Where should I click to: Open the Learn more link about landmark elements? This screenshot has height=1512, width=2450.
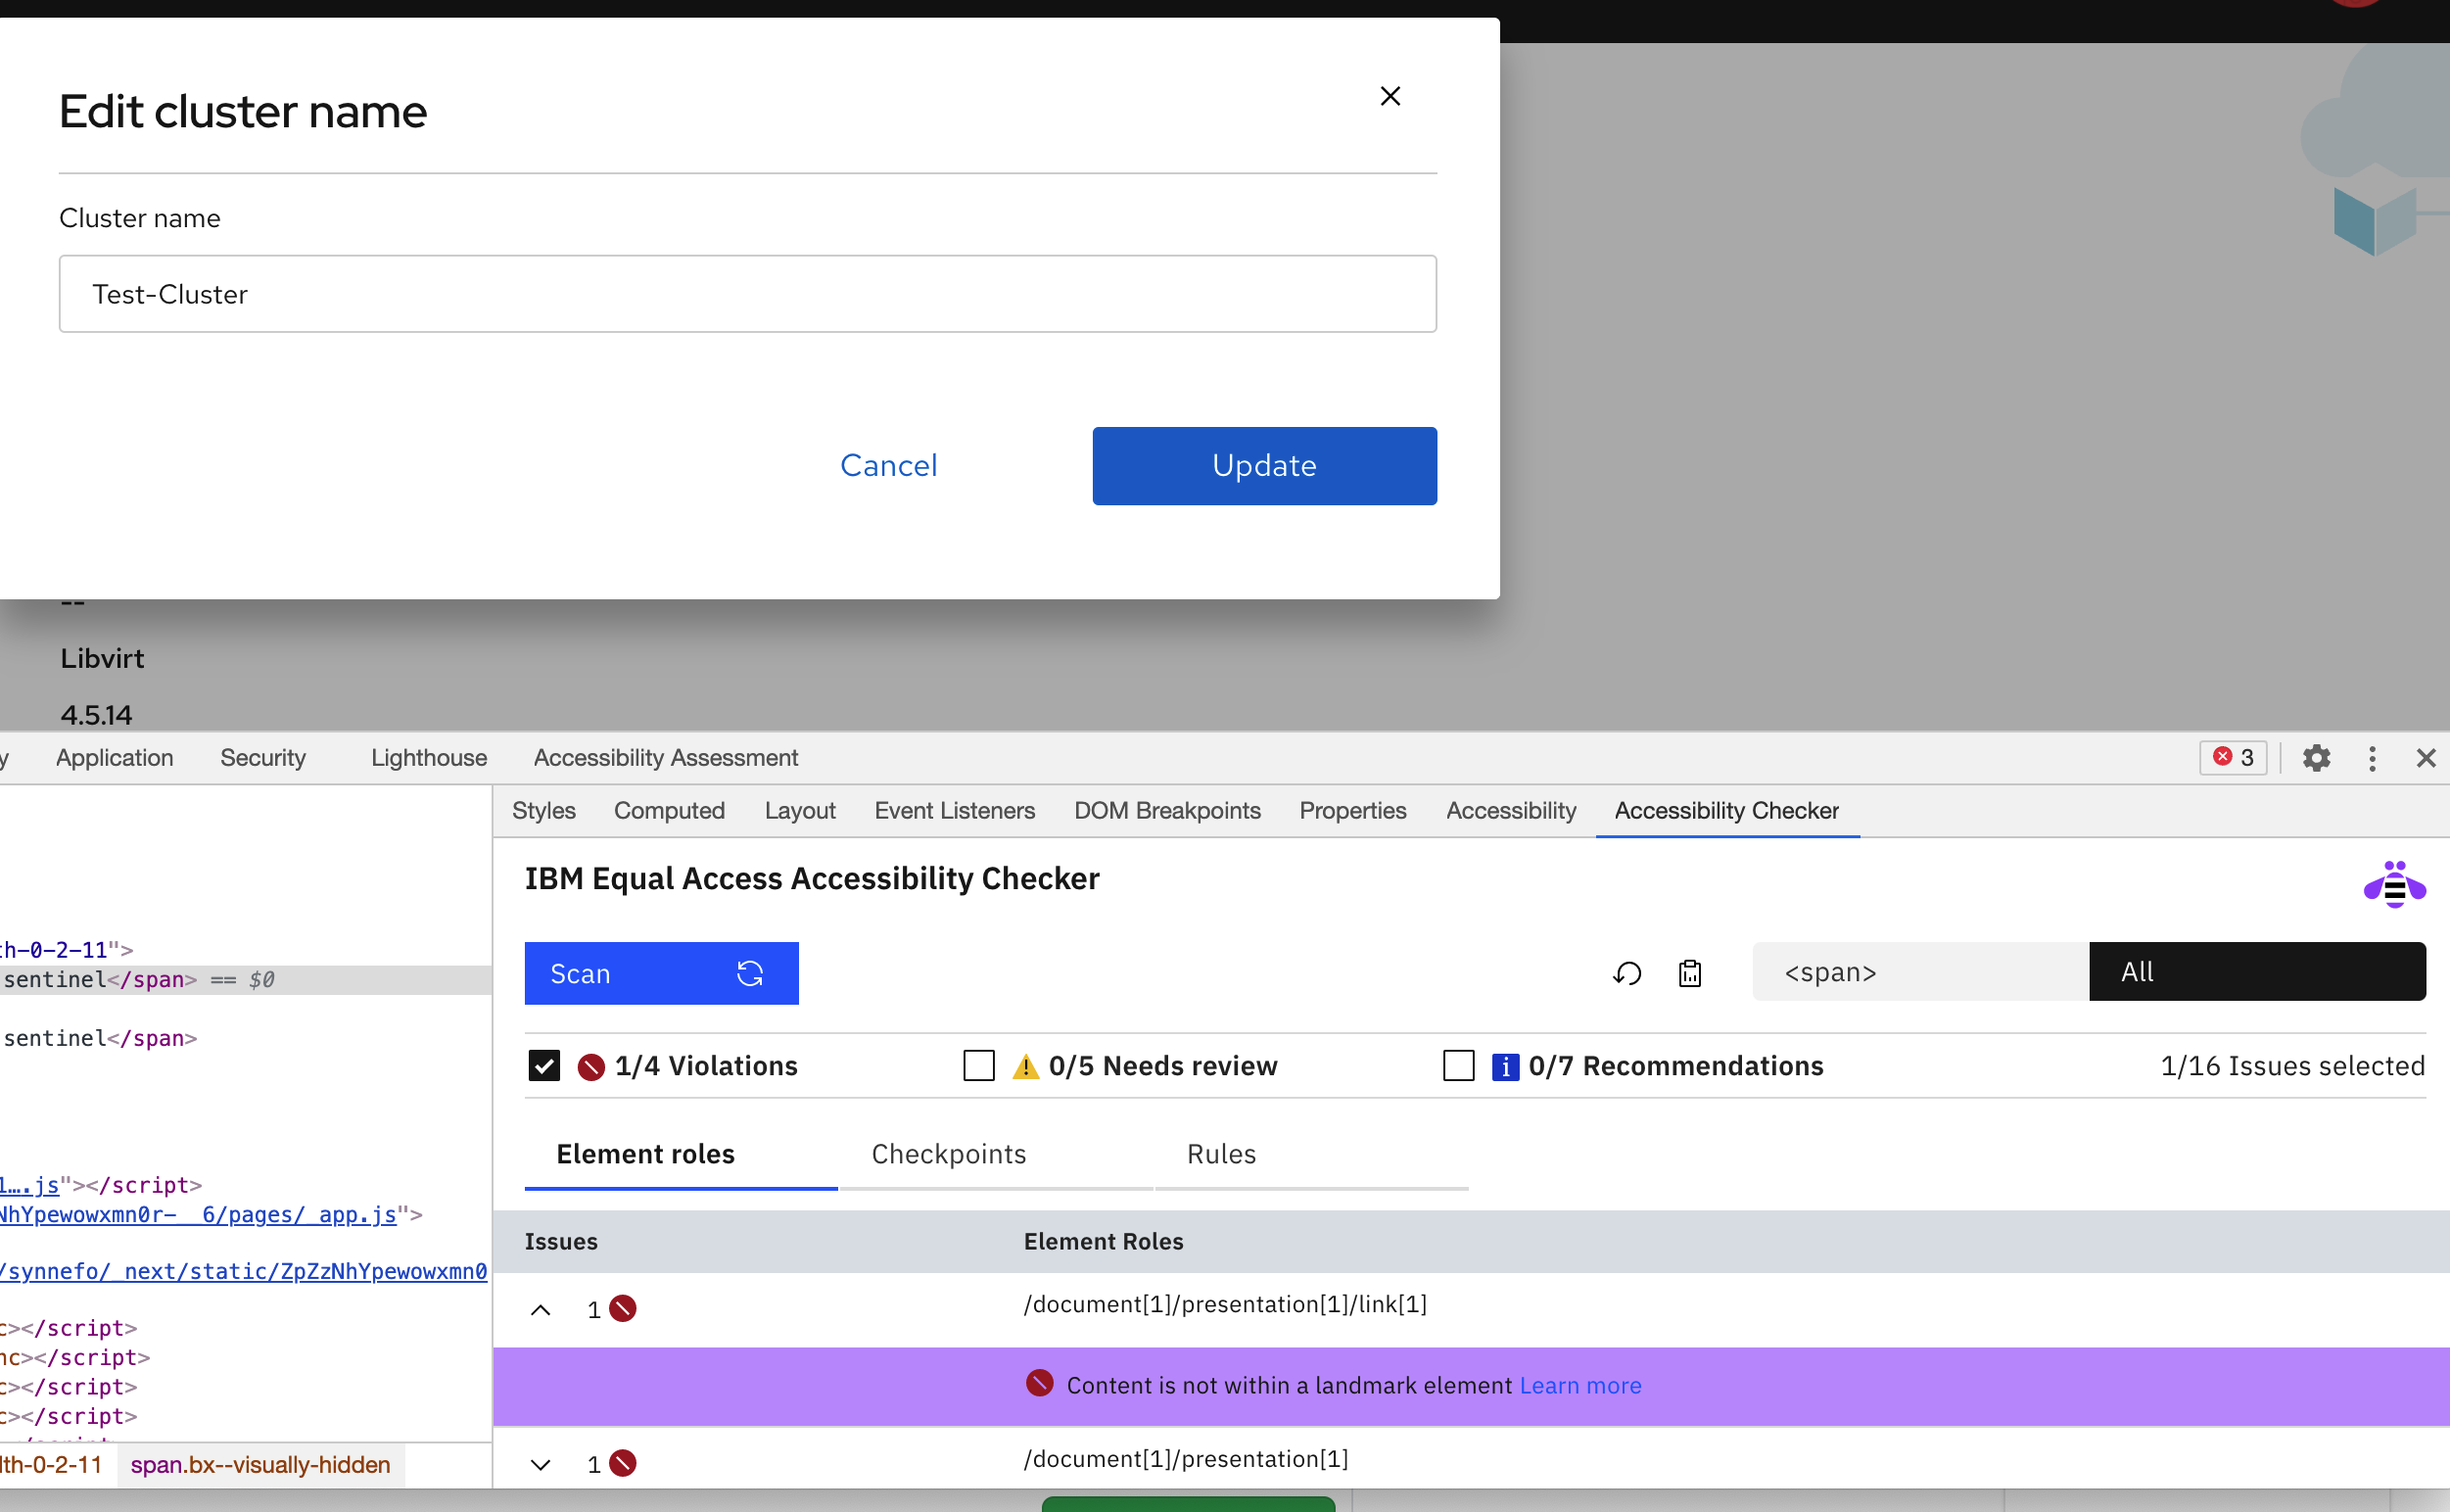coord(1580,1385)
